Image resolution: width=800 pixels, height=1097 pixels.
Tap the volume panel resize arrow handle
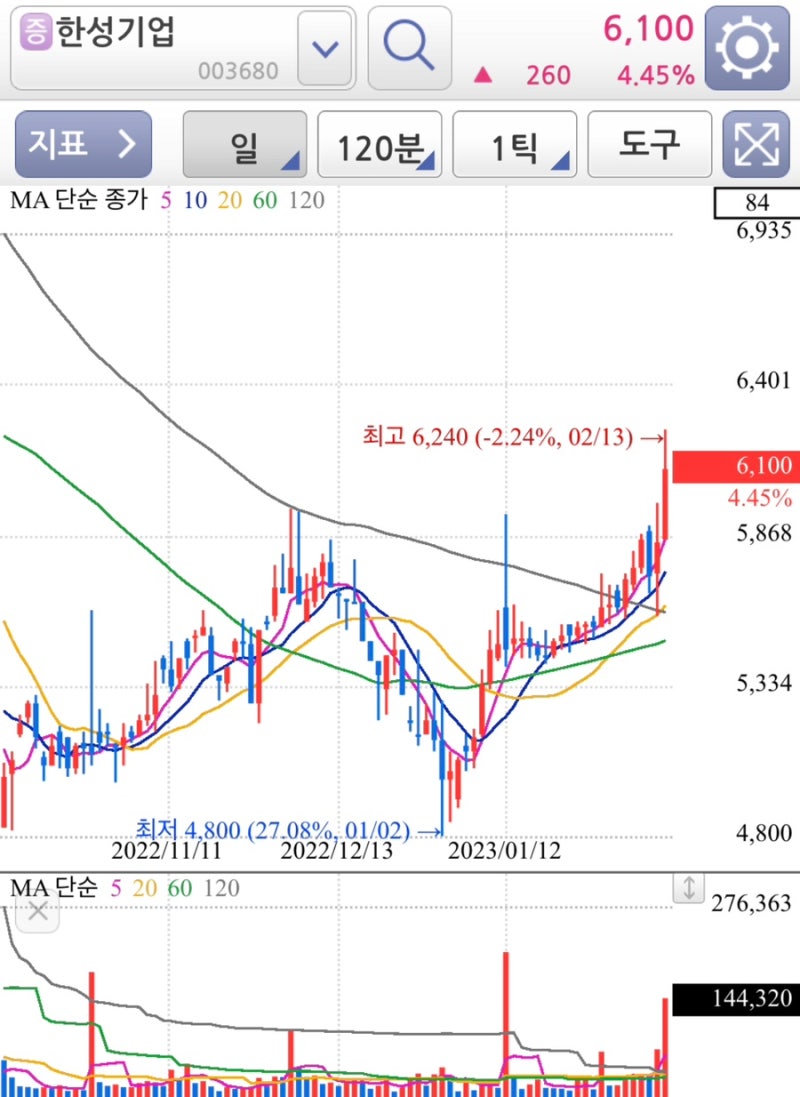pyautogui.click(x=689, y=888)
